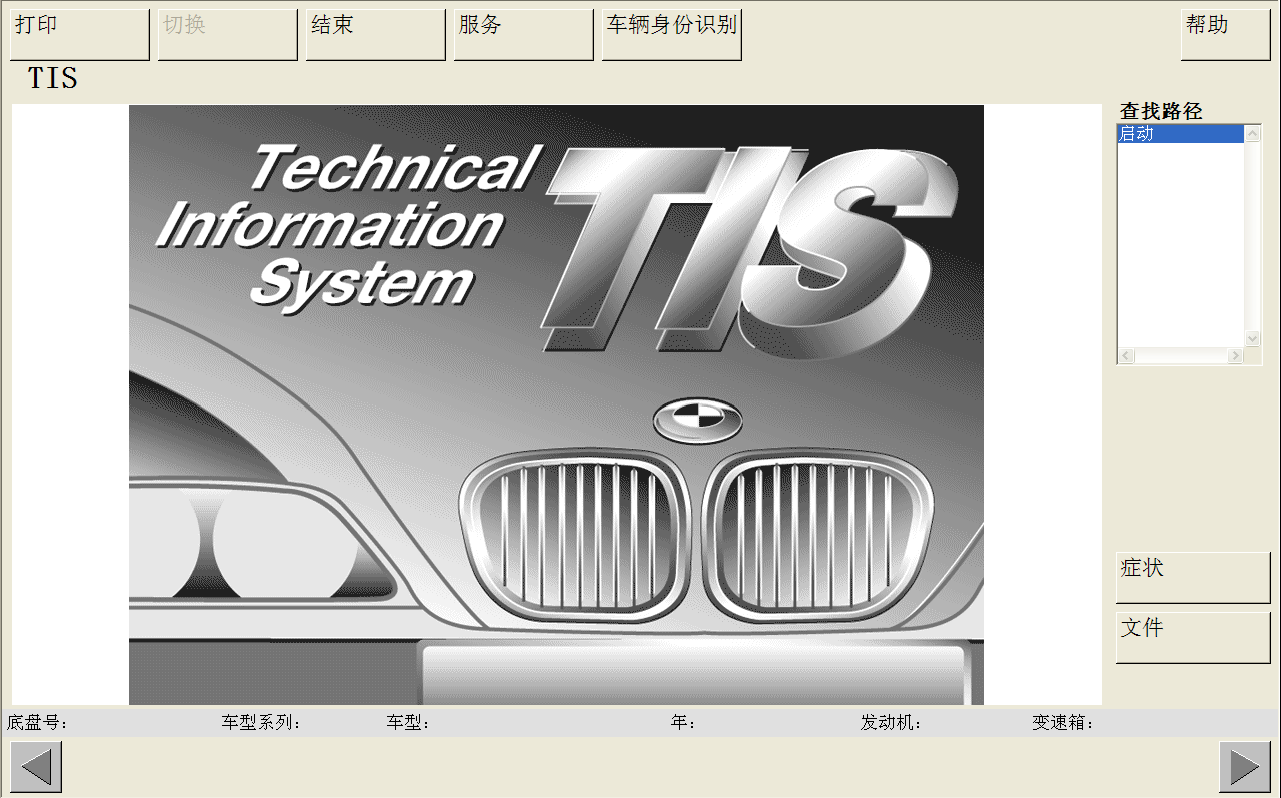Click the 症状 (Symptoms) button
Viewport: 1281px width, 798px height.
pos(1193,578)
